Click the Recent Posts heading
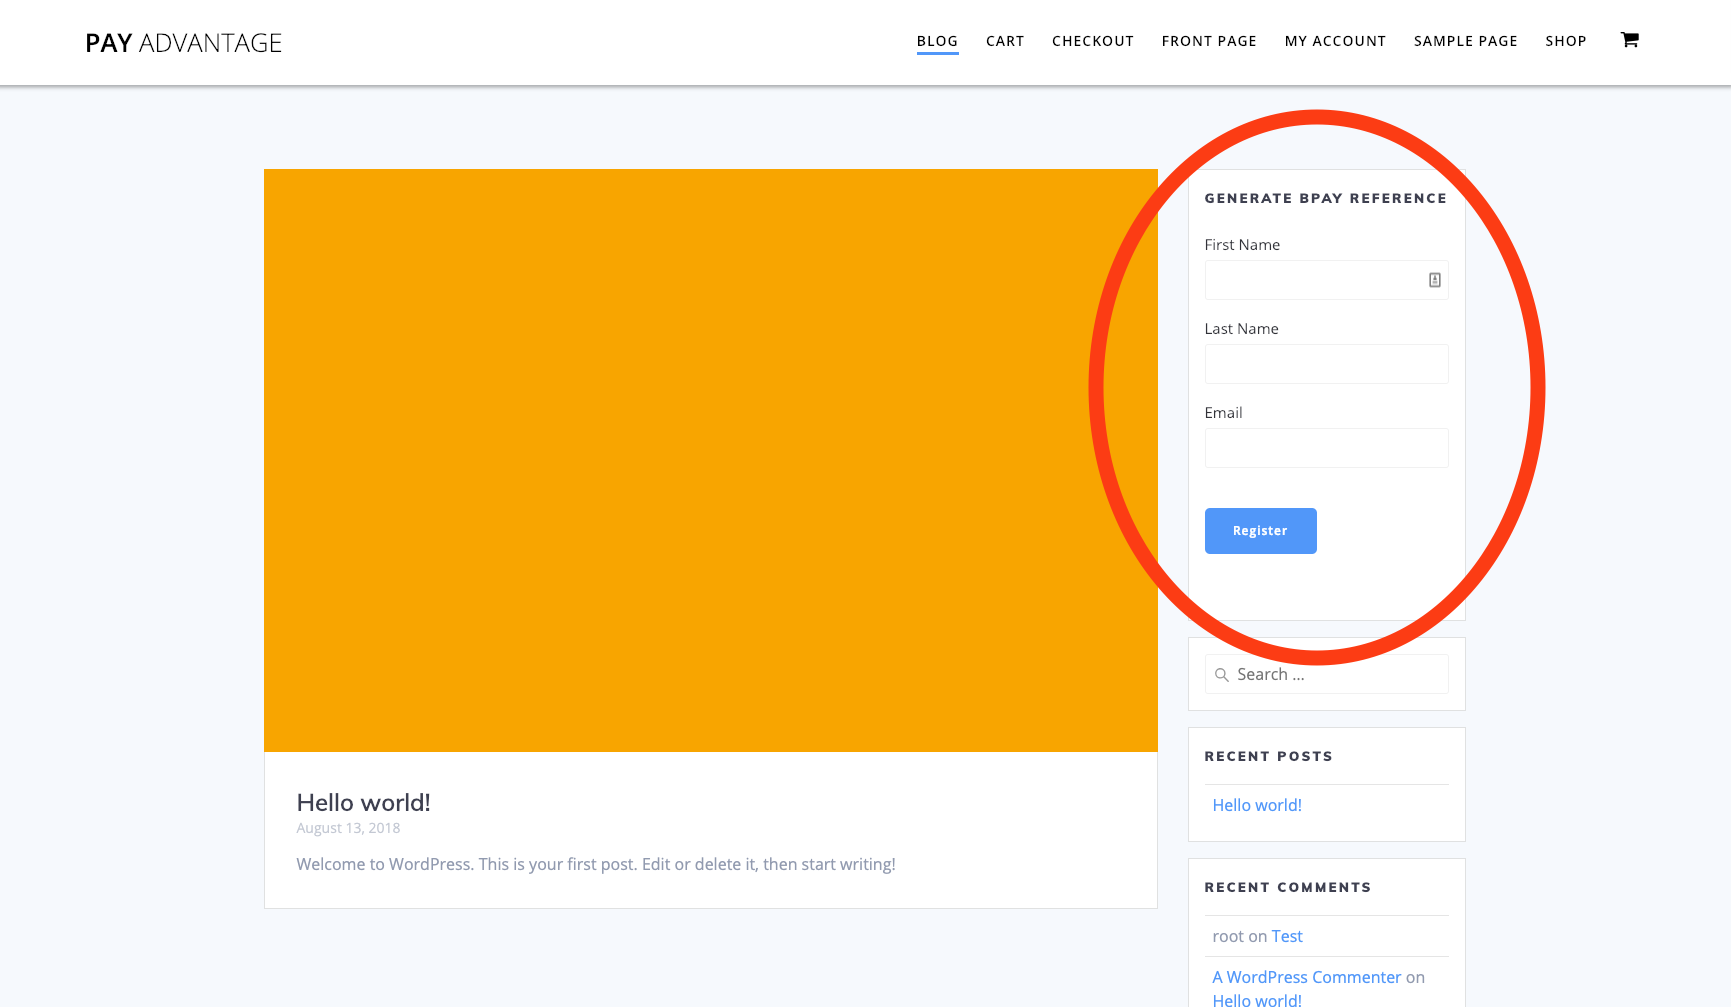The height and width of the screenshot is (1007, 1731). 1268,756
